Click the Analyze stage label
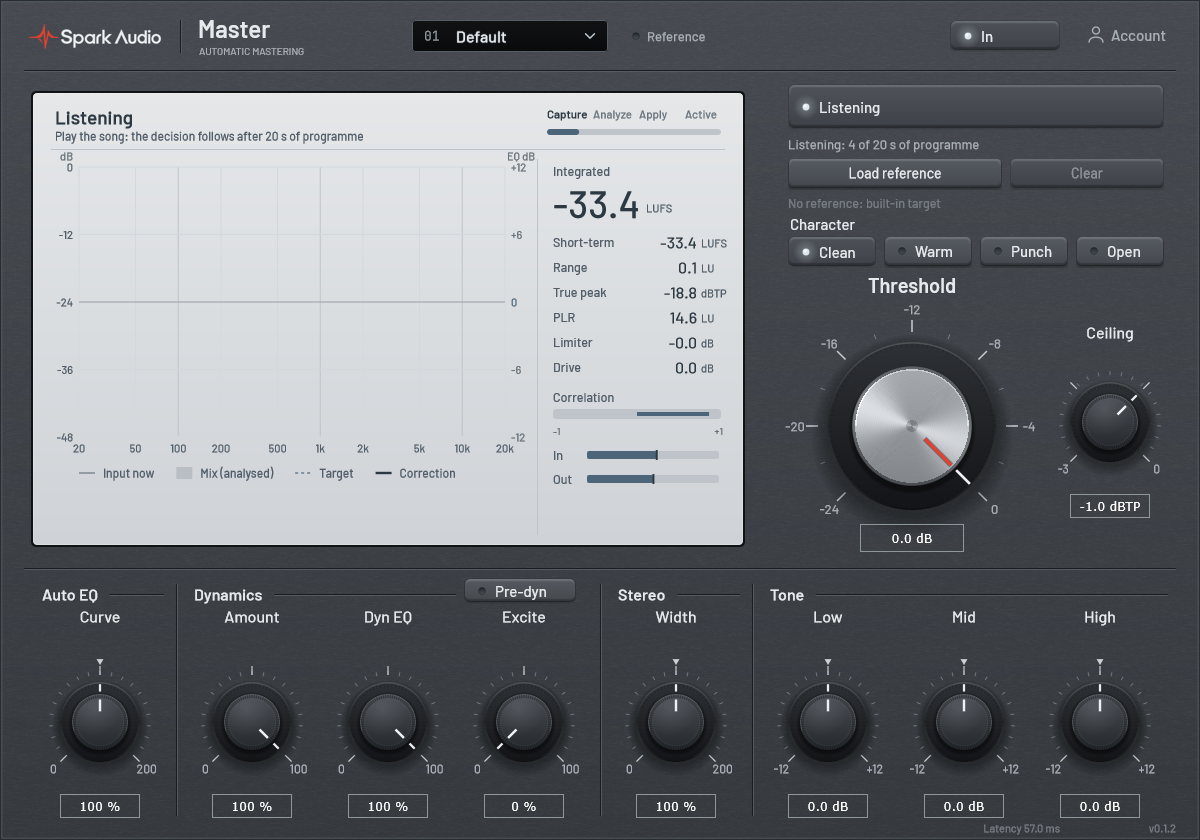The width and height of the screenshot is (1200, 840). coord(612,115)
